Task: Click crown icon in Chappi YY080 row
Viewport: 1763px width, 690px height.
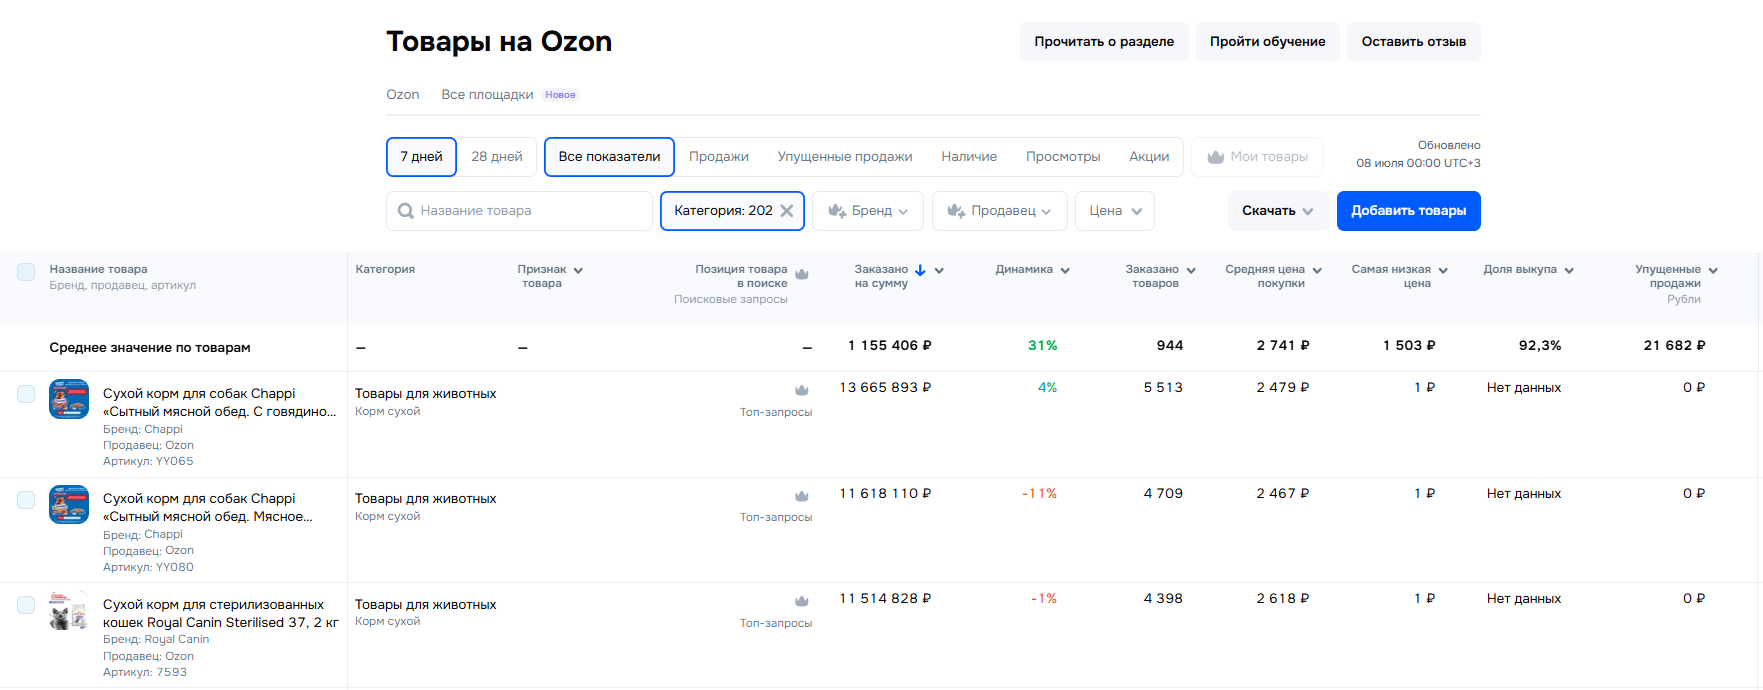Action: pos(802,496)
